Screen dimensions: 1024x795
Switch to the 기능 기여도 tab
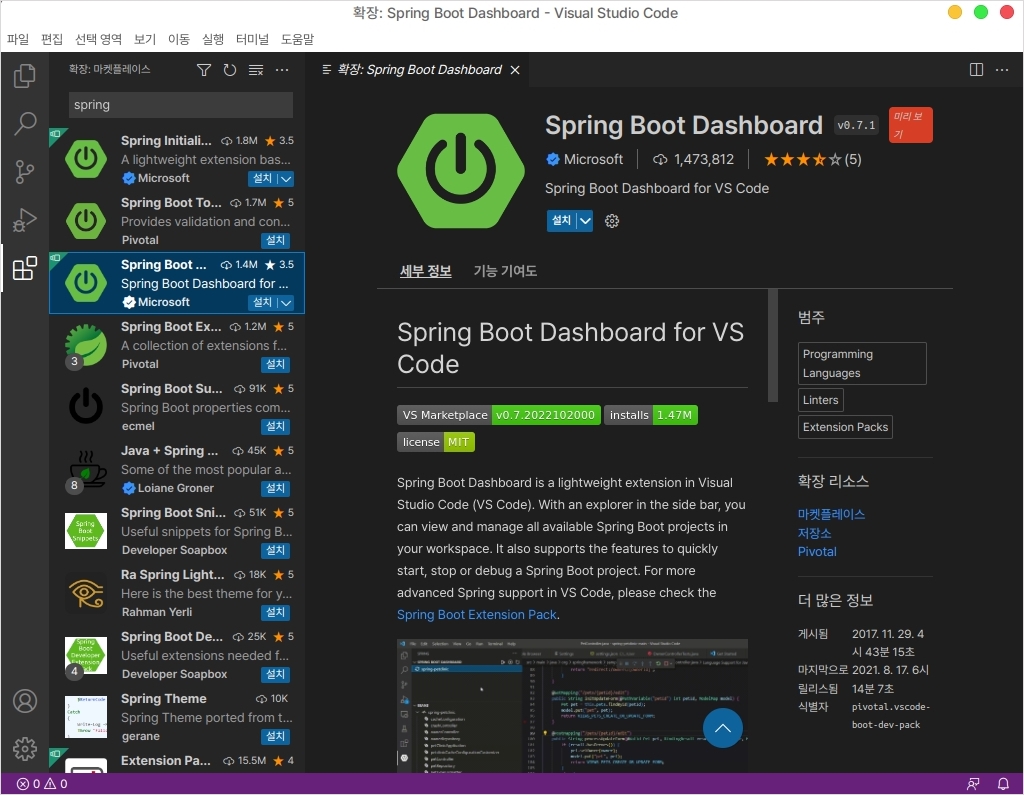coord(505,271)
